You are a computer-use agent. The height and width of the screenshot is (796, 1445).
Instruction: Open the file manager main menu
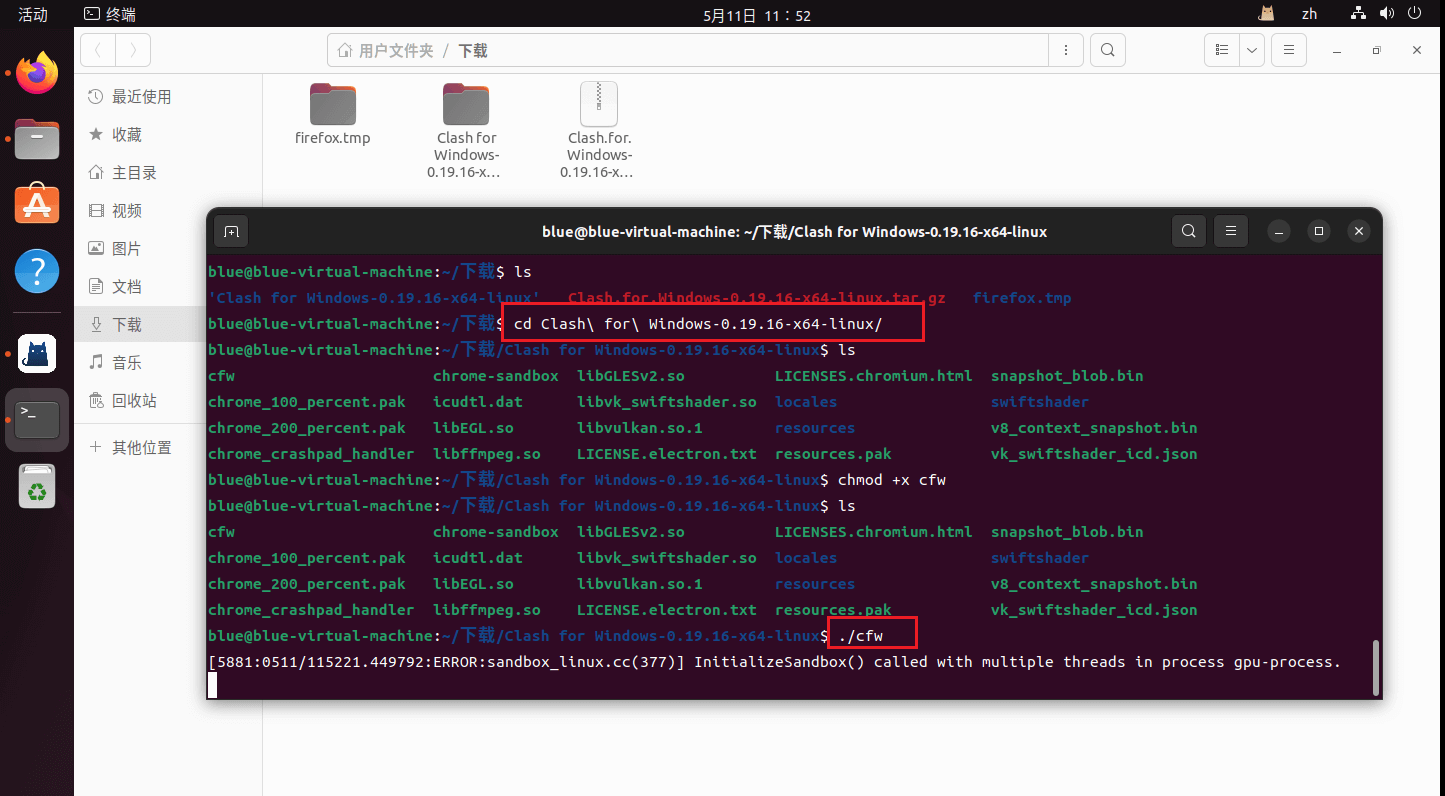tap(1289, 50)
